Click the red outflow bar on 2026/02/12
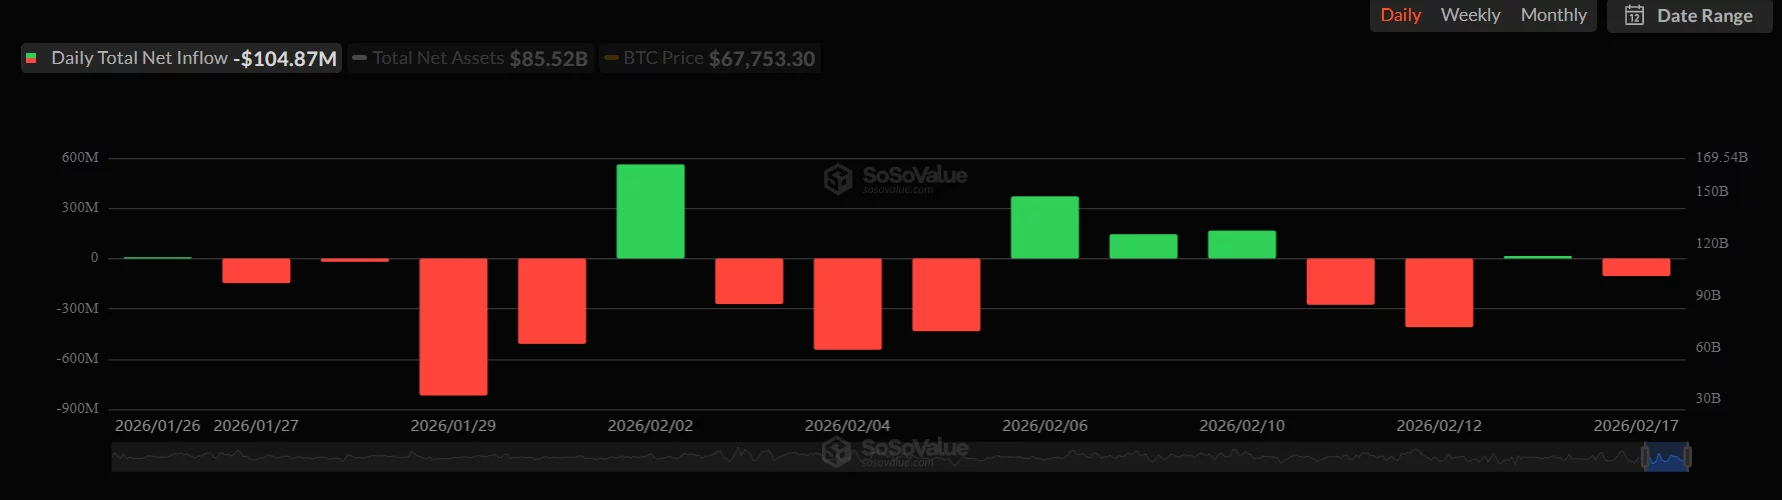The image size is (1782, 500). [x=1438, y=292]
